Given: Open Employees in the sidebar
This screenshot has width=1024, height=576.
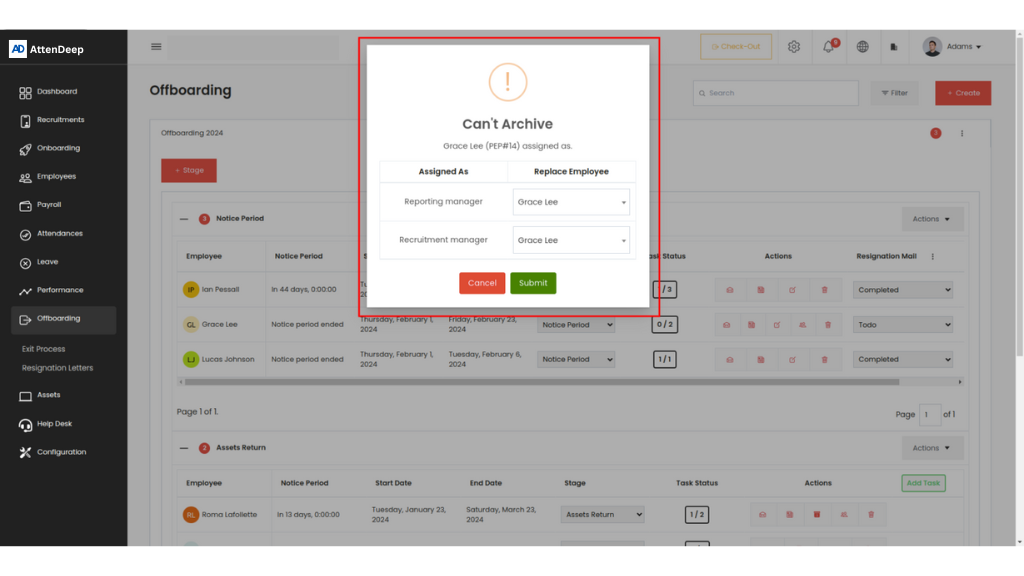Looking at the screenshot, I should pyautogui.click(x=56, y=177).
